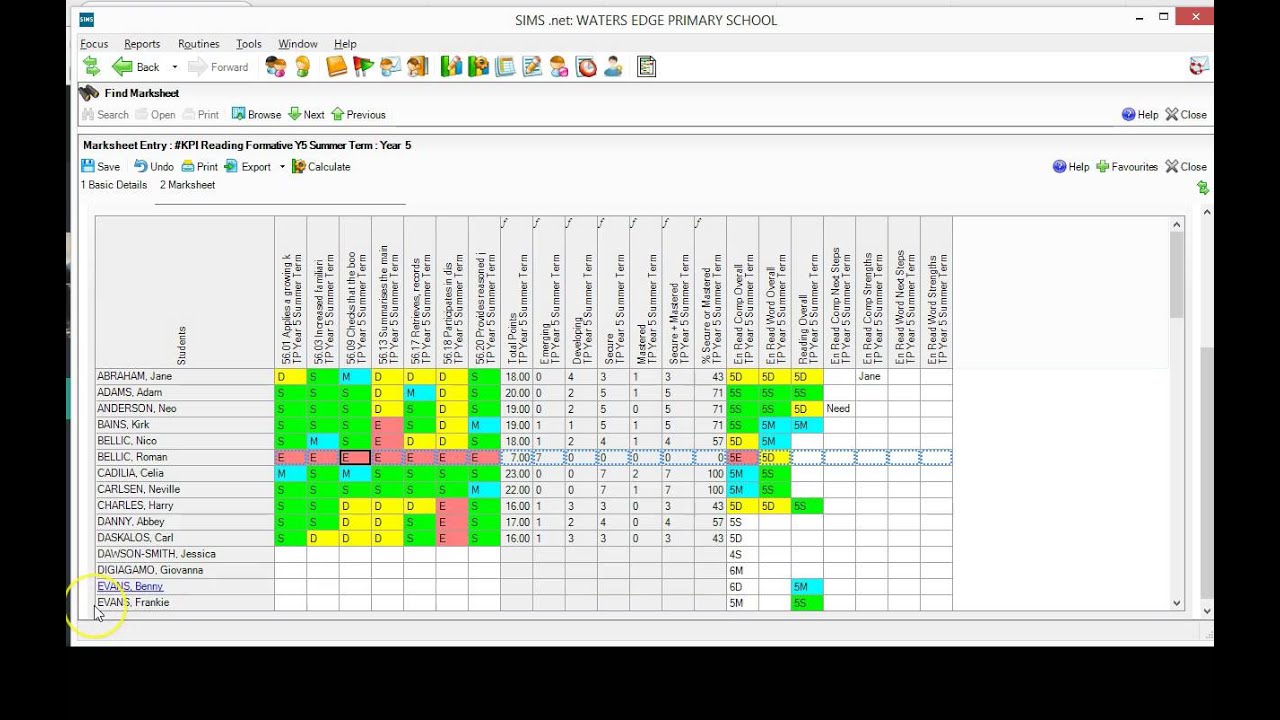Go to Next marksheet
This screenshot has width=1280, height=720.
coord(306,115)
